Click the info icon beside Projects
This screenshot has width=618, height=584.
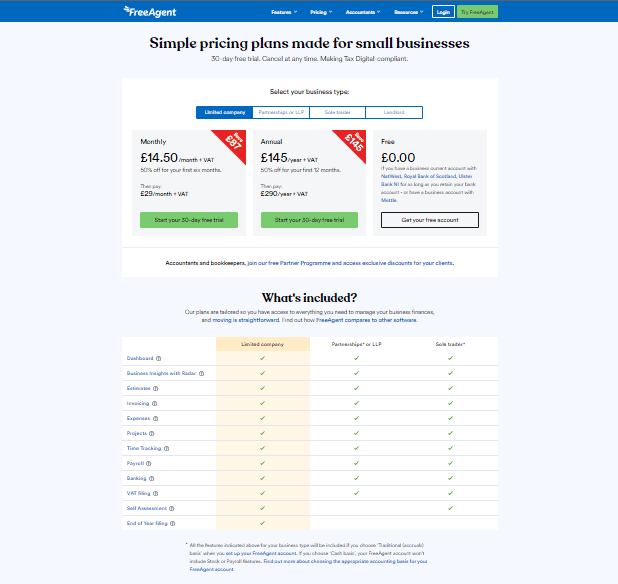152,433
